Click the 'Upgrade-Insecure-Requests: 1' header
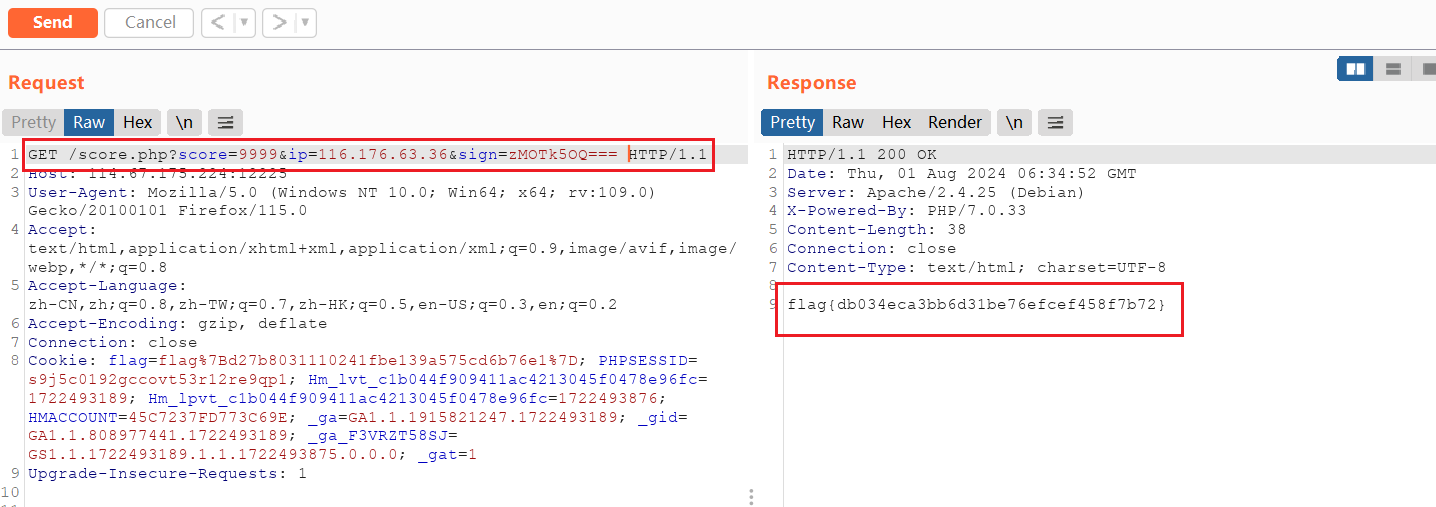 [167, 473]
